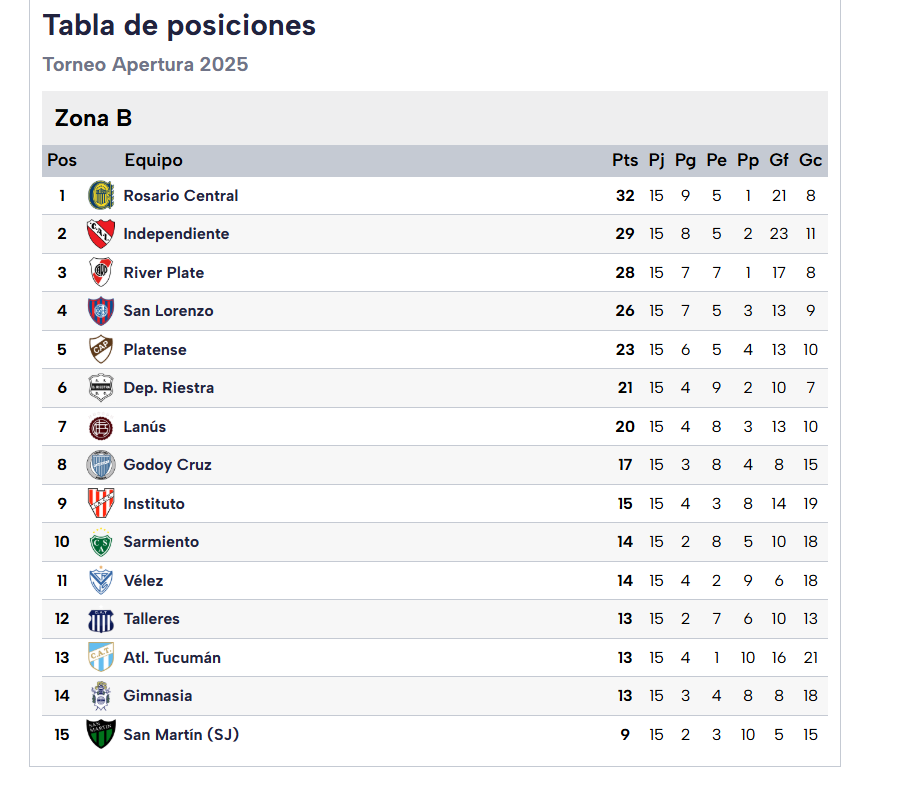Click the Rosario Central club crest
Image resolution: width=909 pixels, height=797 pixels.
click(101, 195)
